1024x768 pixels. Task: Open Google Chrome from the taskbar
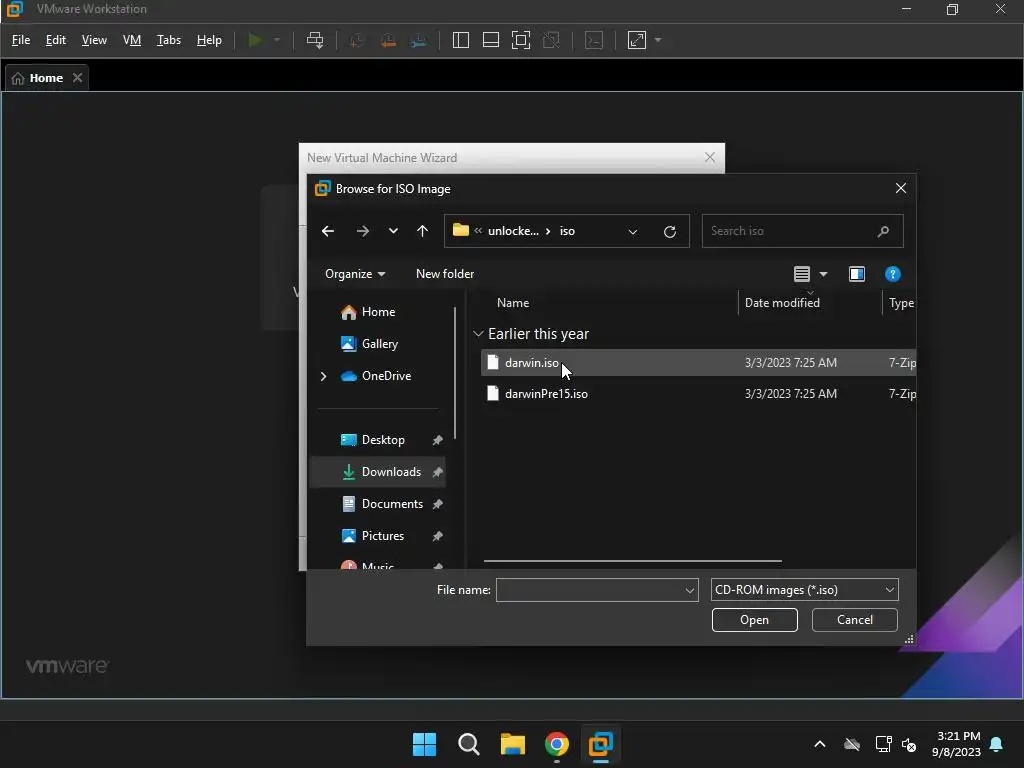point(556,744)
